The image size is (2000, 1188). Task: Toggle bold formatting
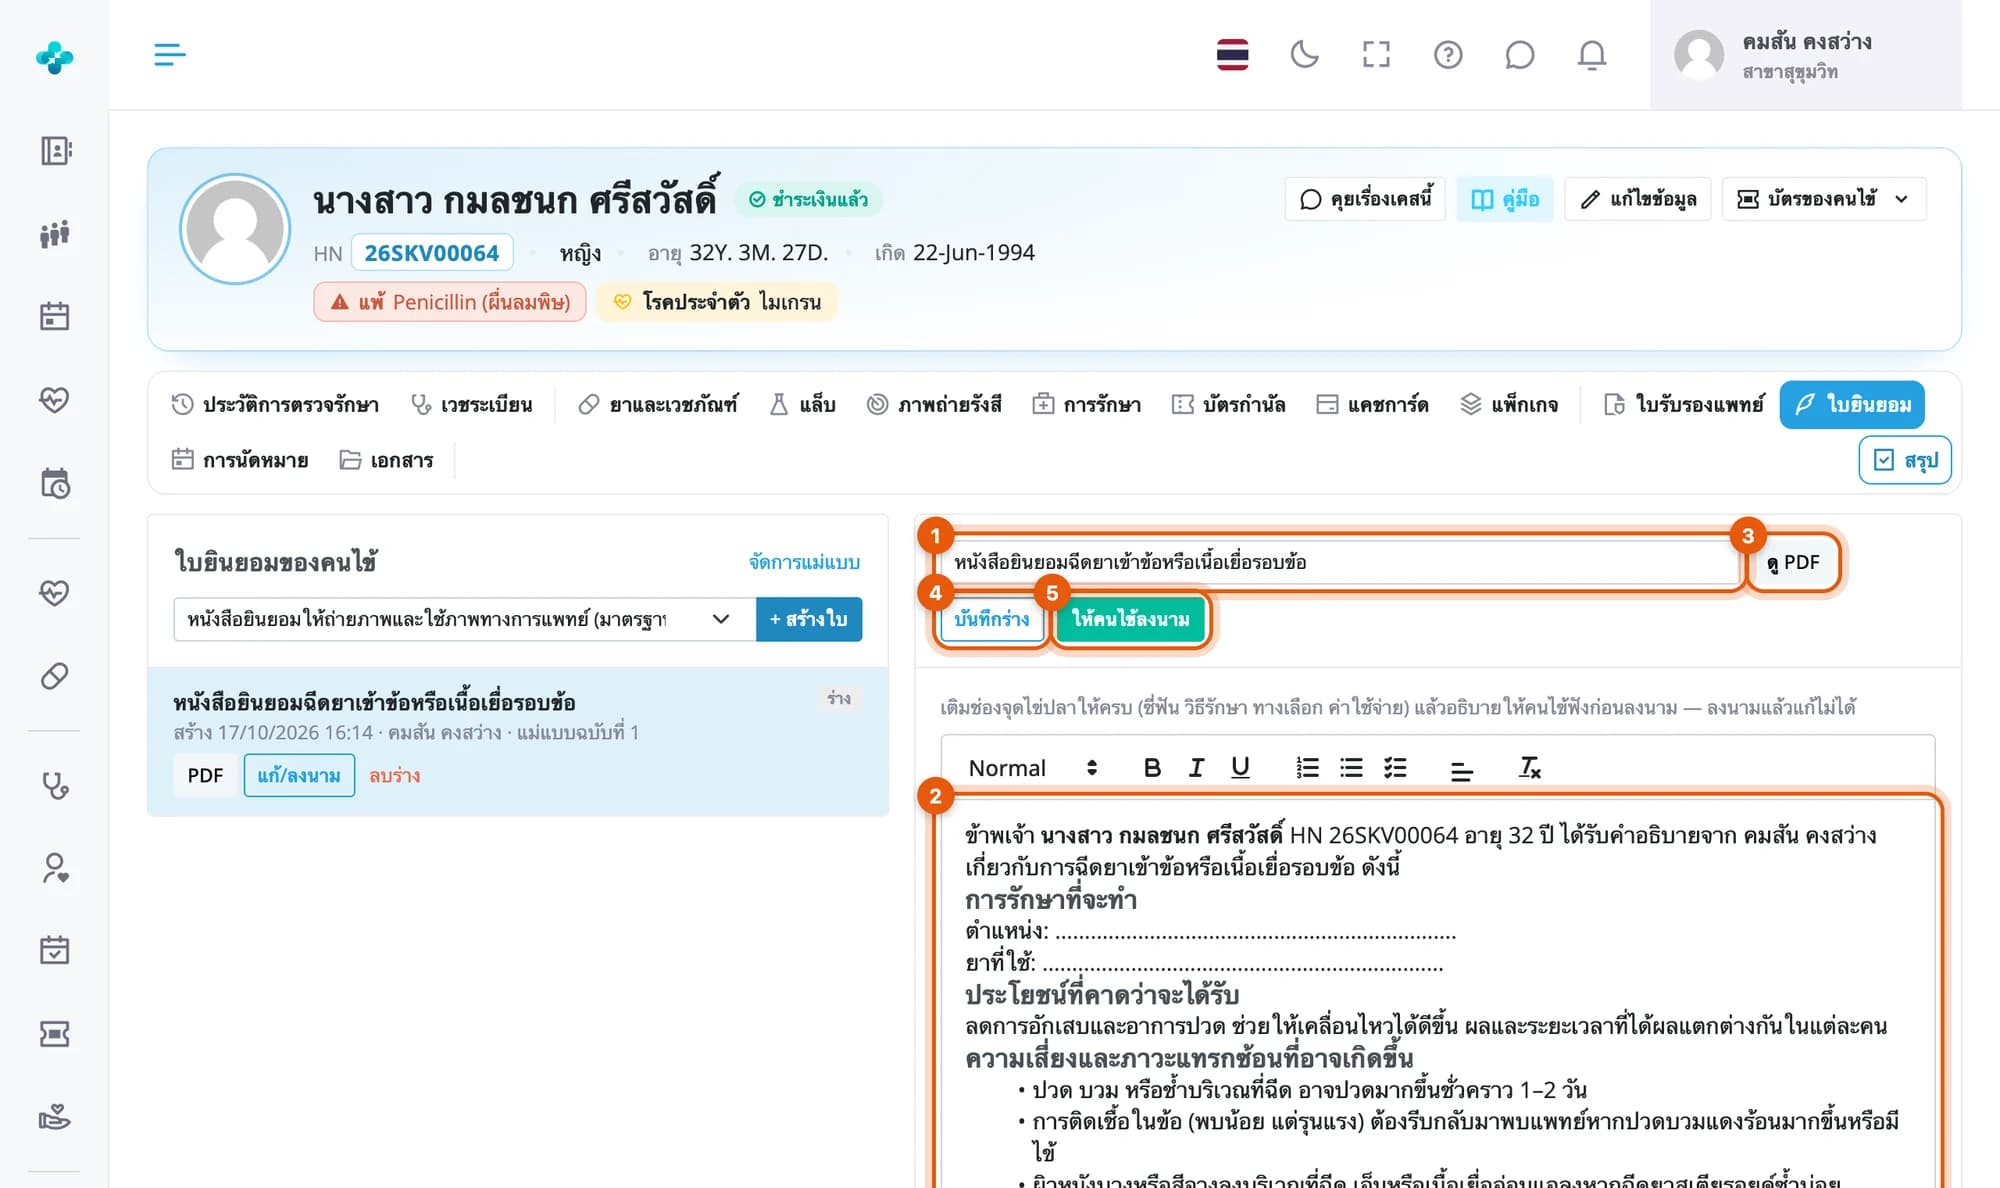[1152, 768]
